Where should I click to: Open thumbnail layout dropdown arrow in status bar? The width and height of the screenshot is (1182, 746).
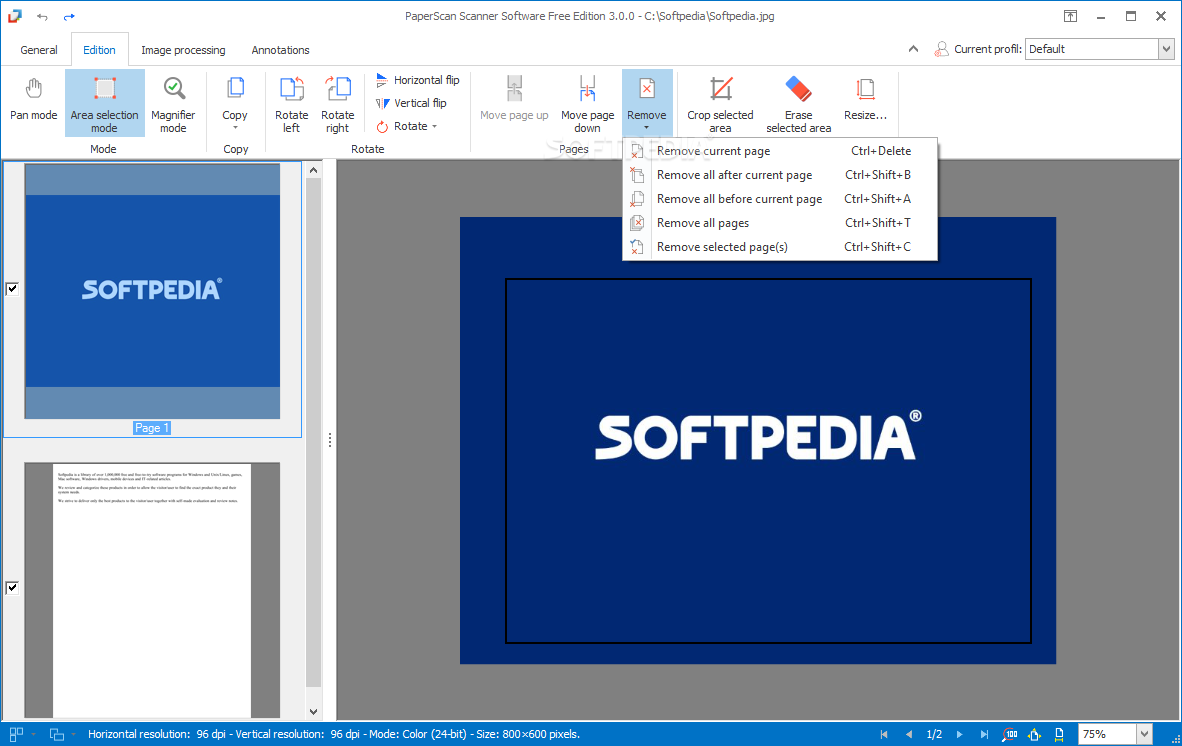tap(33, 734)
